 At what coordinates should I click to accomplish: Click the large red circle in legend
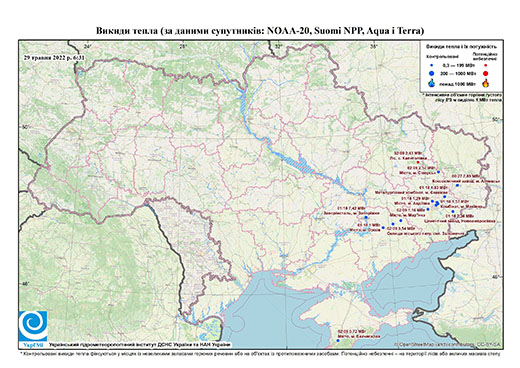(x=485, y=74)
